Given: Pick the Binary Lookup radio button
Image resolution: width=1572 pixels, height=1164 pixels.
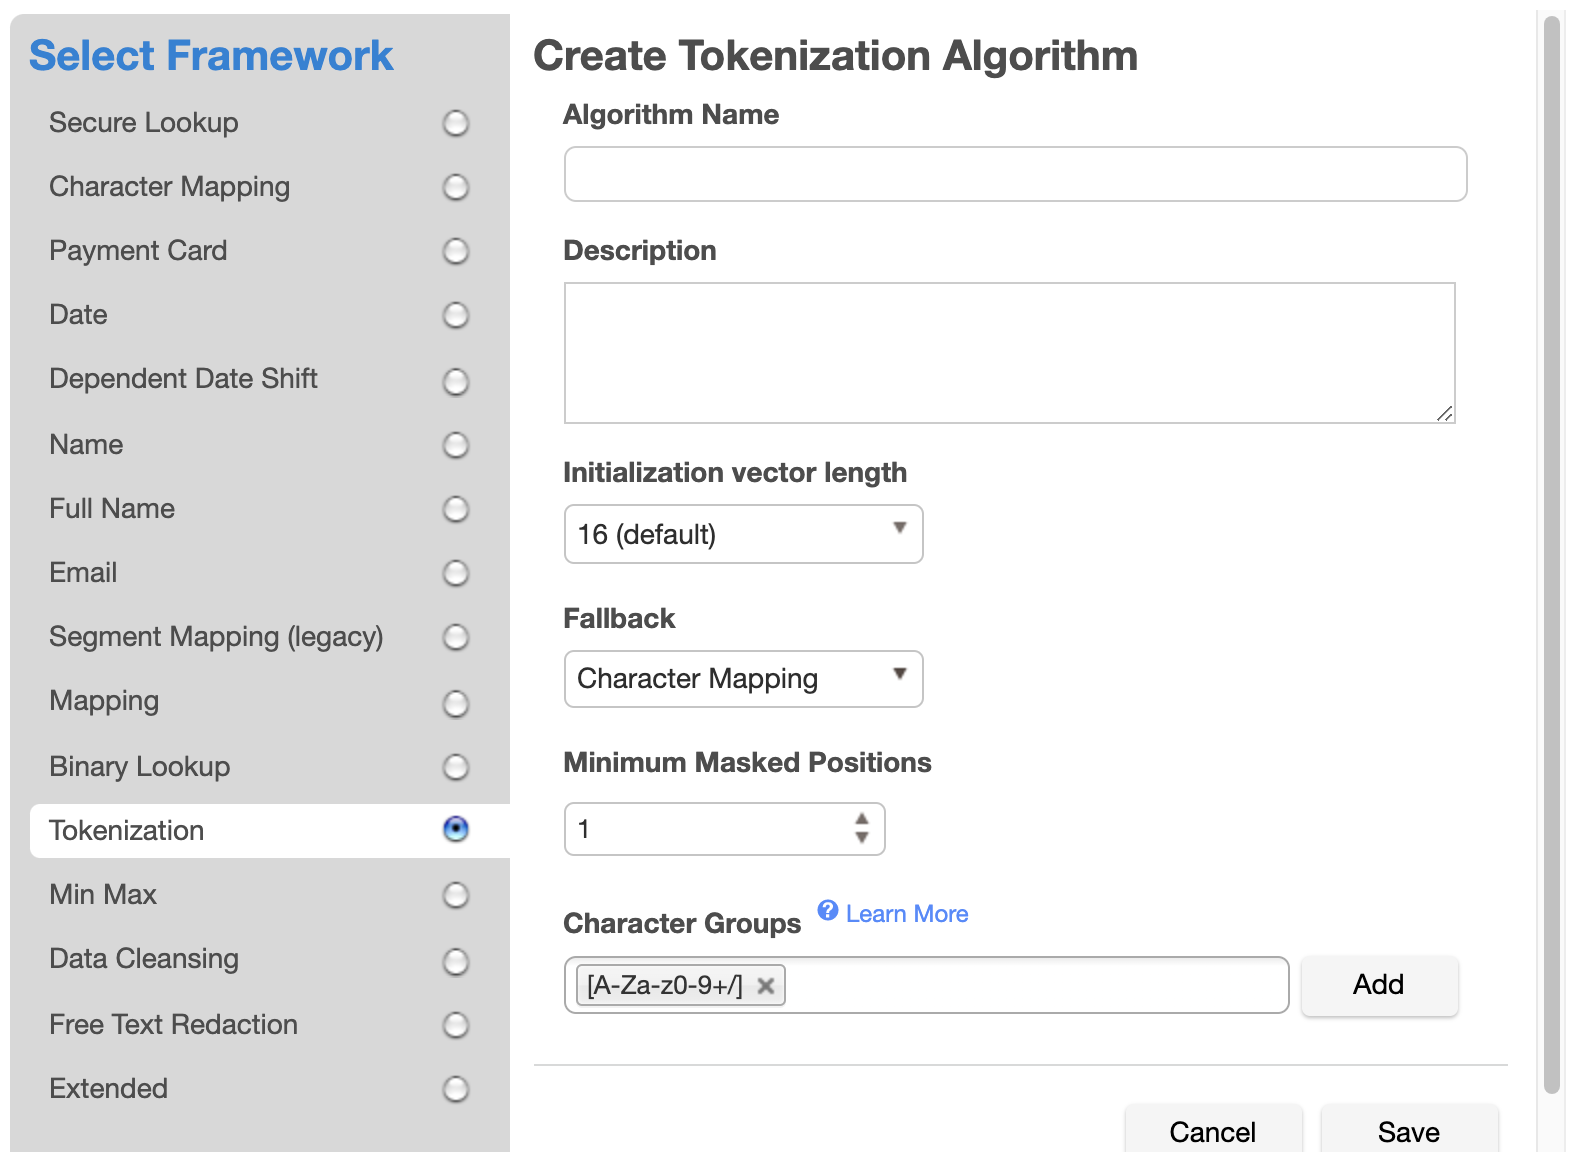Looking at the screenshot, I should [456, 767].
